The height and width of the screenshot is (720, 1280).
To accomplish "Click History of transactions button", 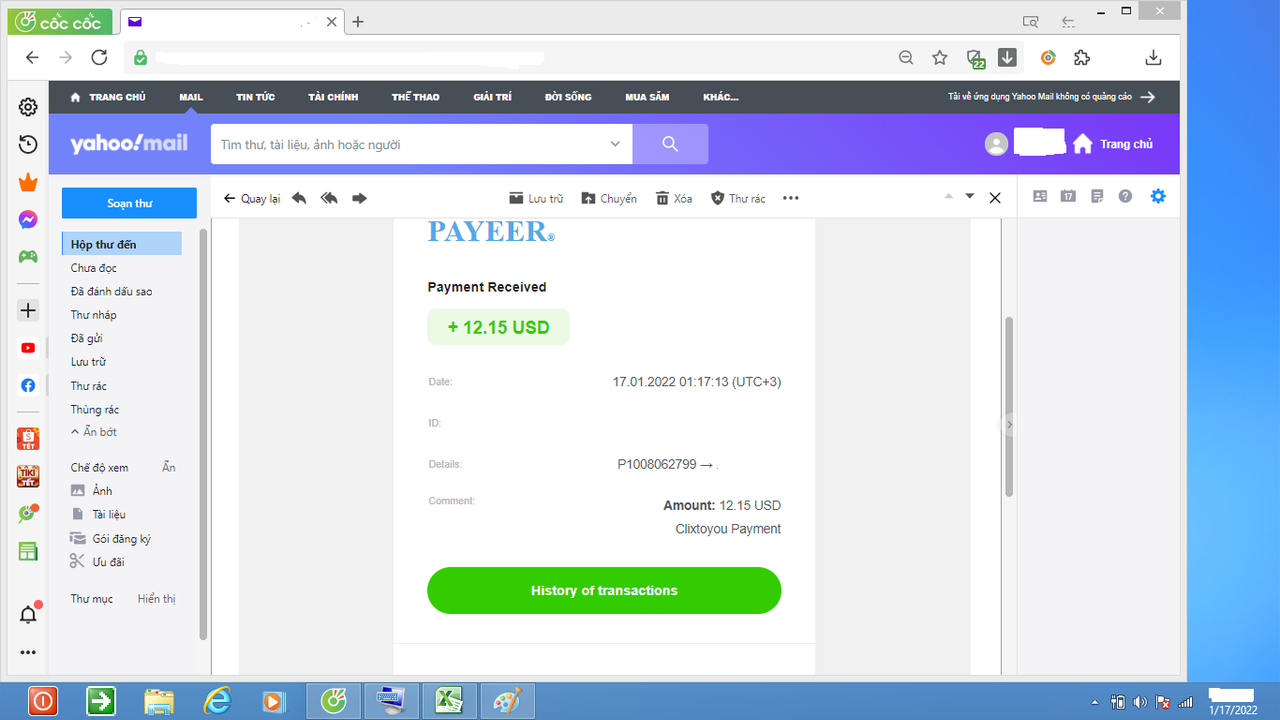I will tap(604, 591).
